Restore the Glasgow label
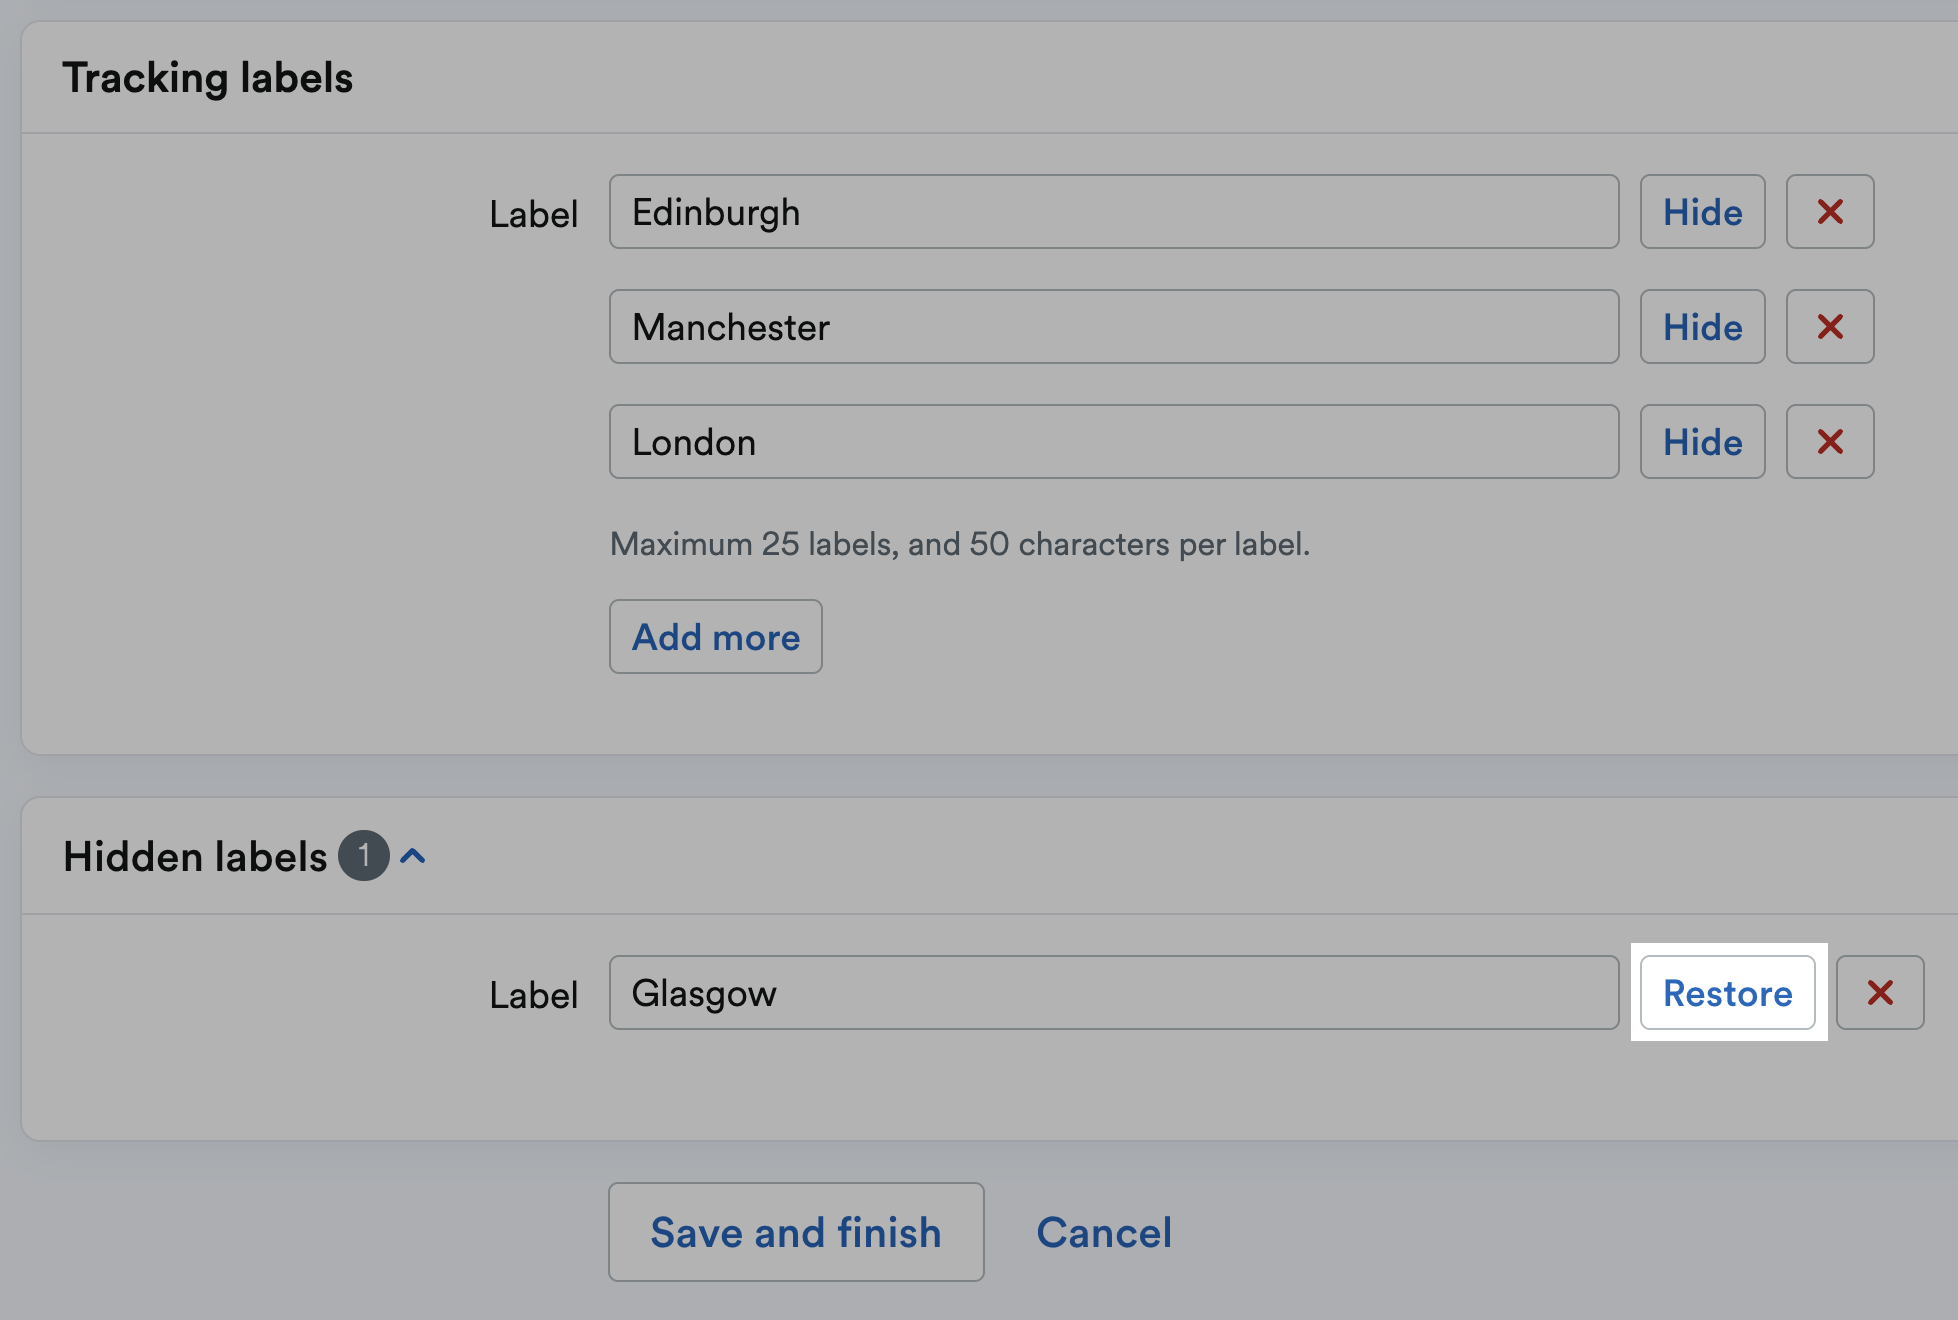 coord(1728,993)
